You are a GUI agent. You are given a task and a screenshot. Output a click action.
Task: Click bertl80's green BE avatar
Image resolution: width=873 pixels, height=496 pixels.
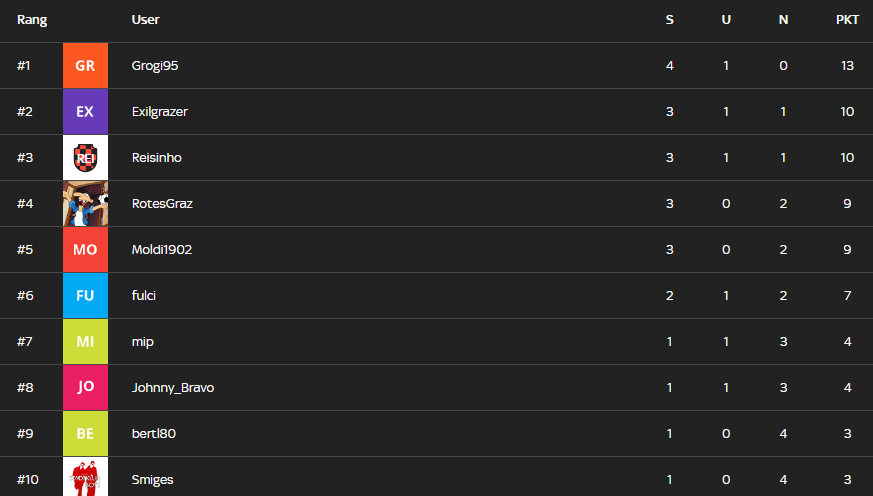(x=85, y=434)
